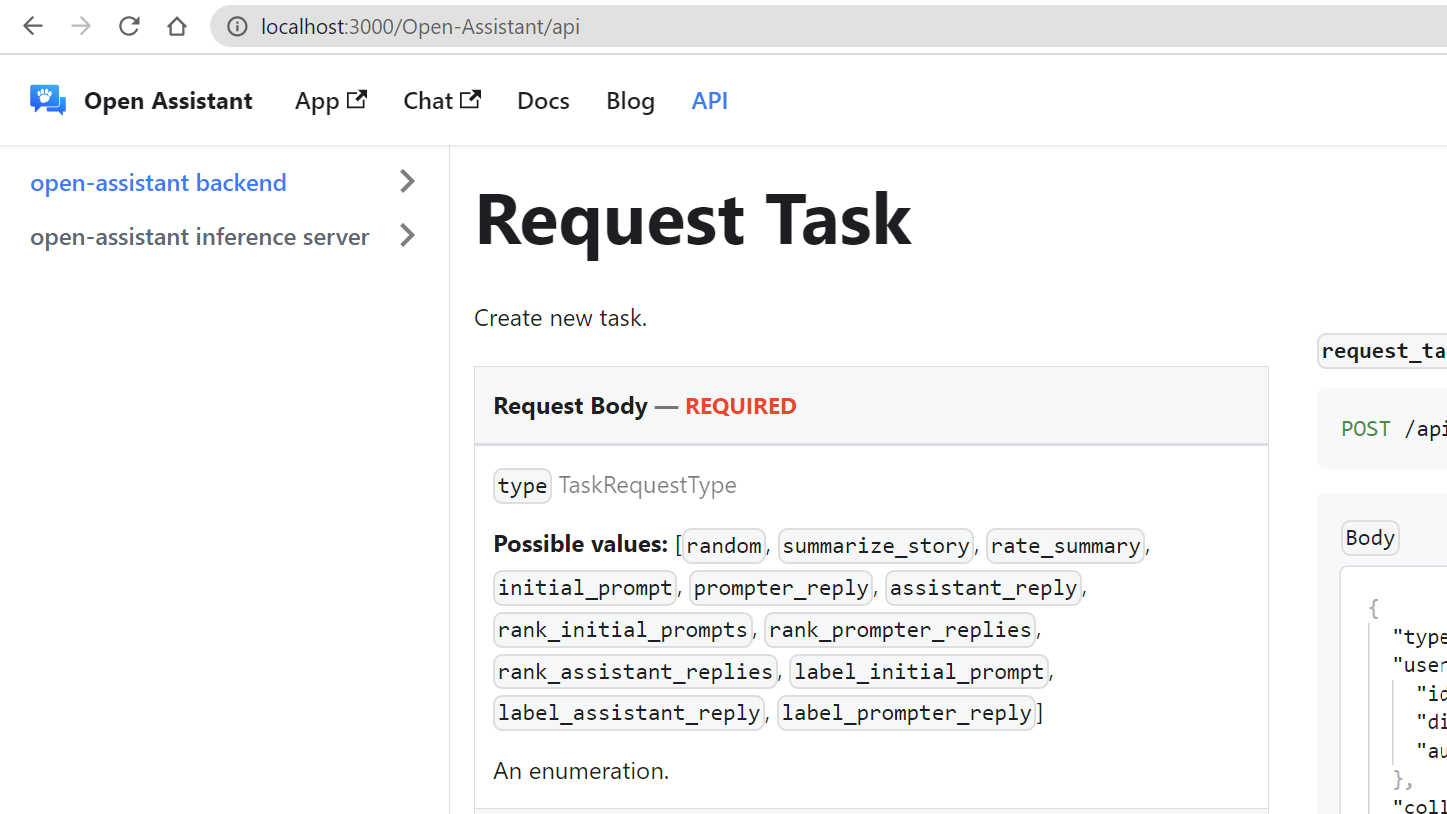
Task: Open the API tab in navbar
Action: click(x=710, y=101)
